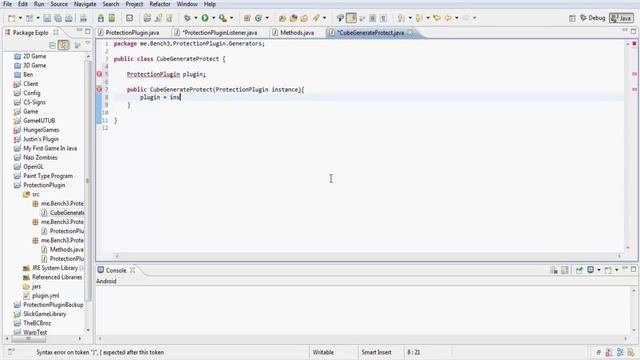The image size is (640, 360).
Task: Switch to ProtectionPlugin.java tab
Action: pos(132,33)
